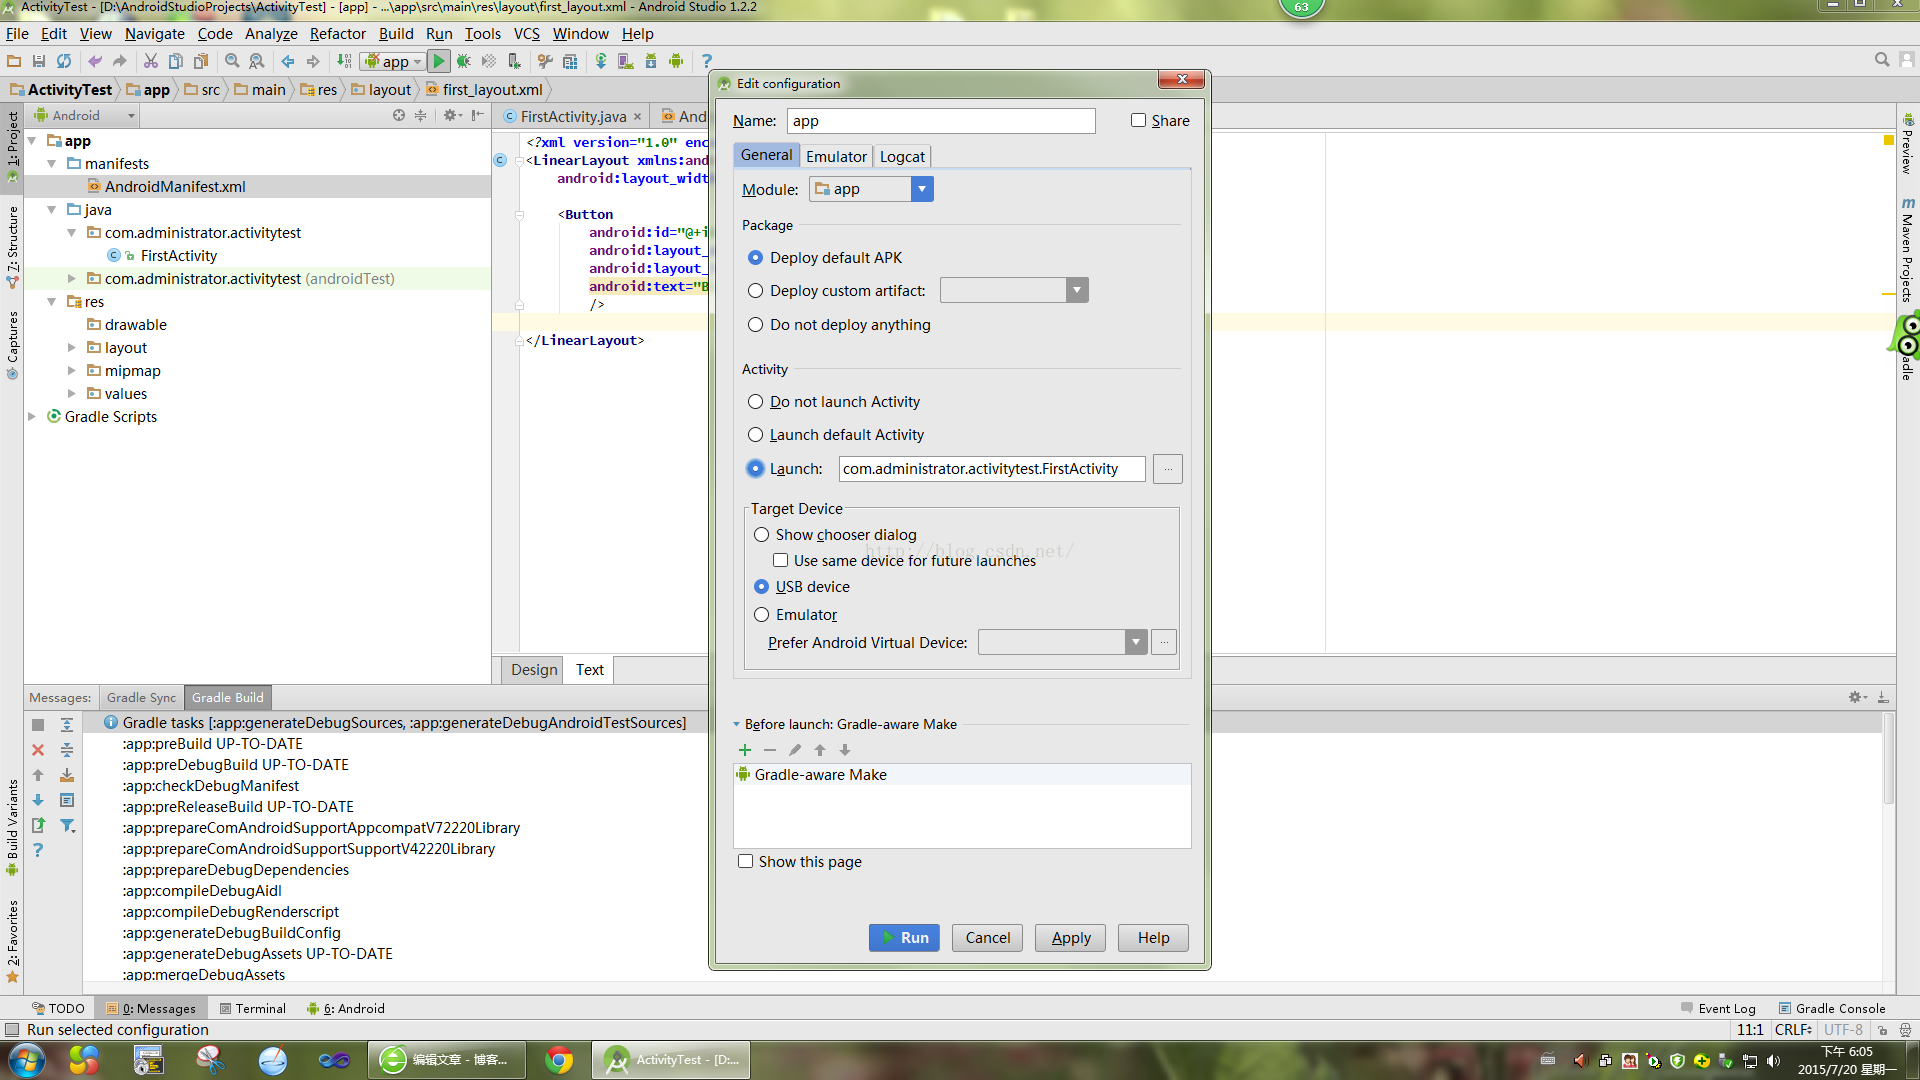
Task: Click the Debug app bug icon
Action: point(464,61)
